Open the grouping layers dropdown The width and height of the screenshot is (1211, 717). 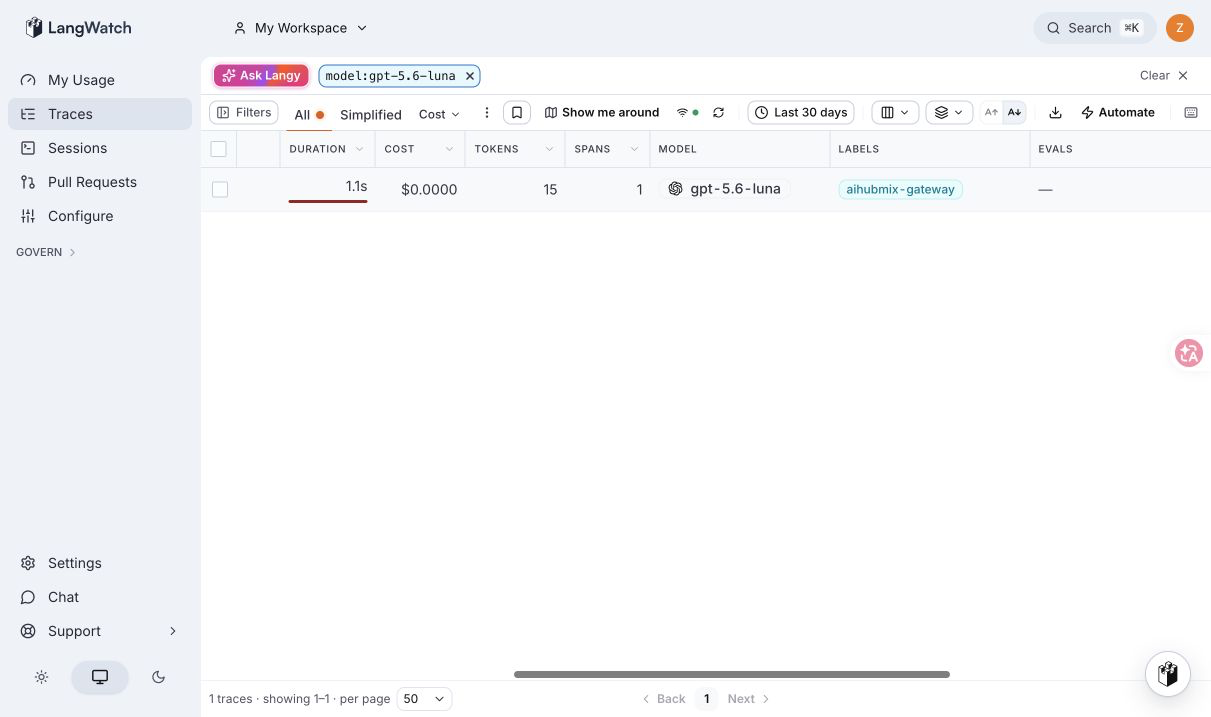point(949,112)
